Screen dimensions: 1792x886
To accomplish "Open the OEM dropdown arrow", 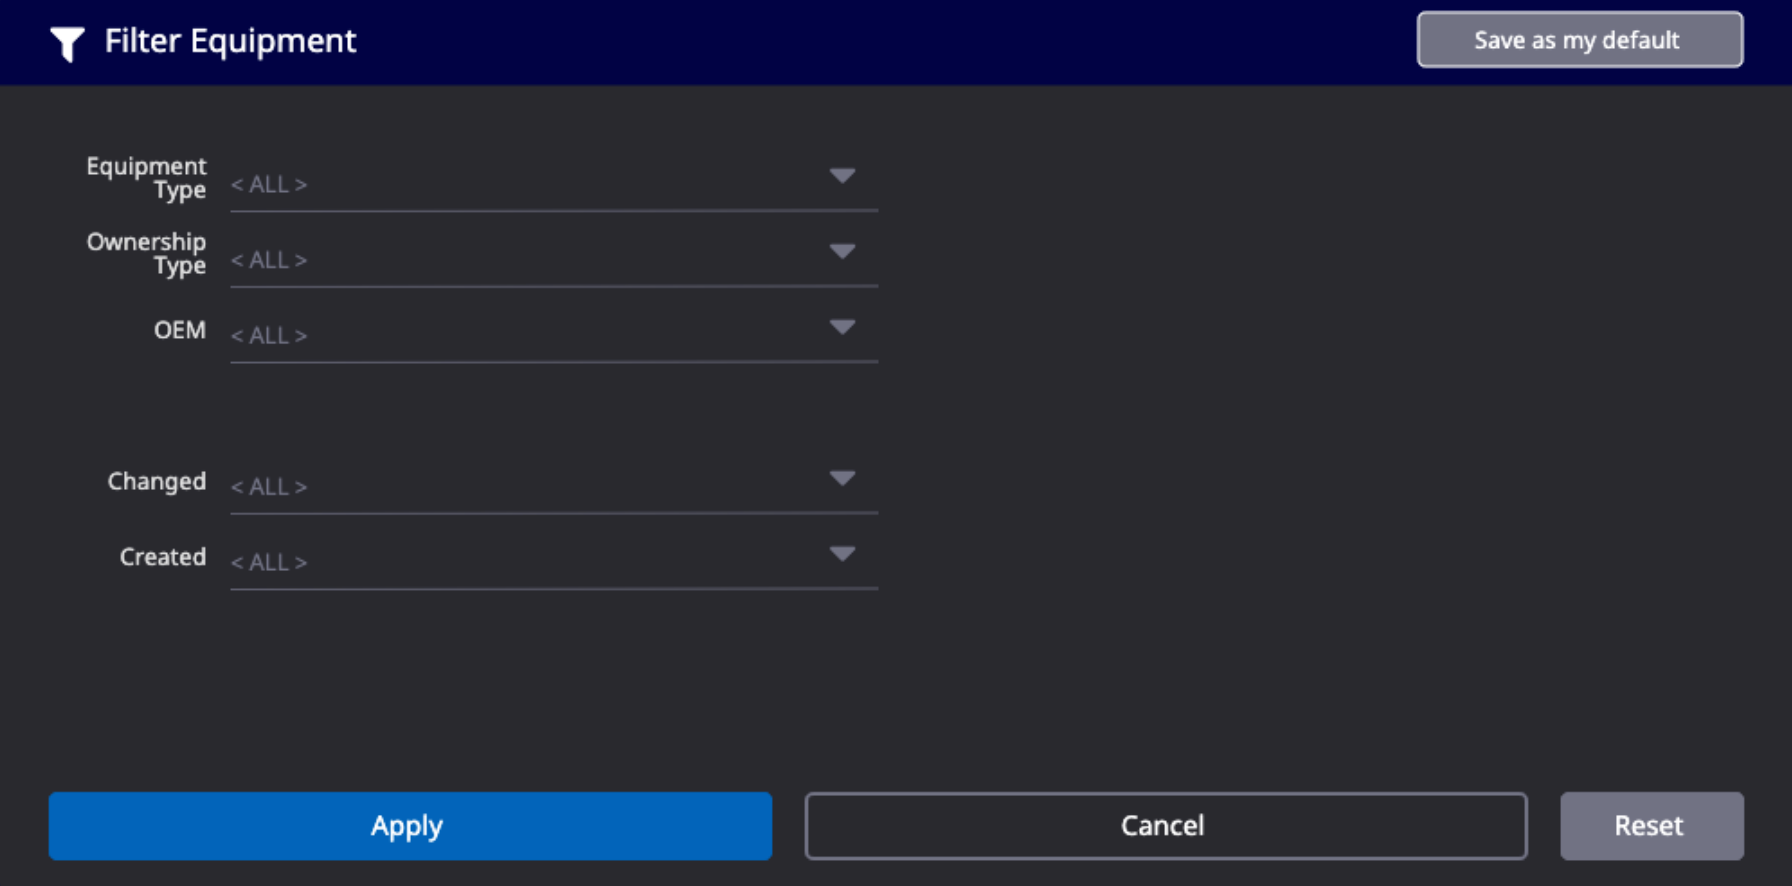I will [842, 327].
